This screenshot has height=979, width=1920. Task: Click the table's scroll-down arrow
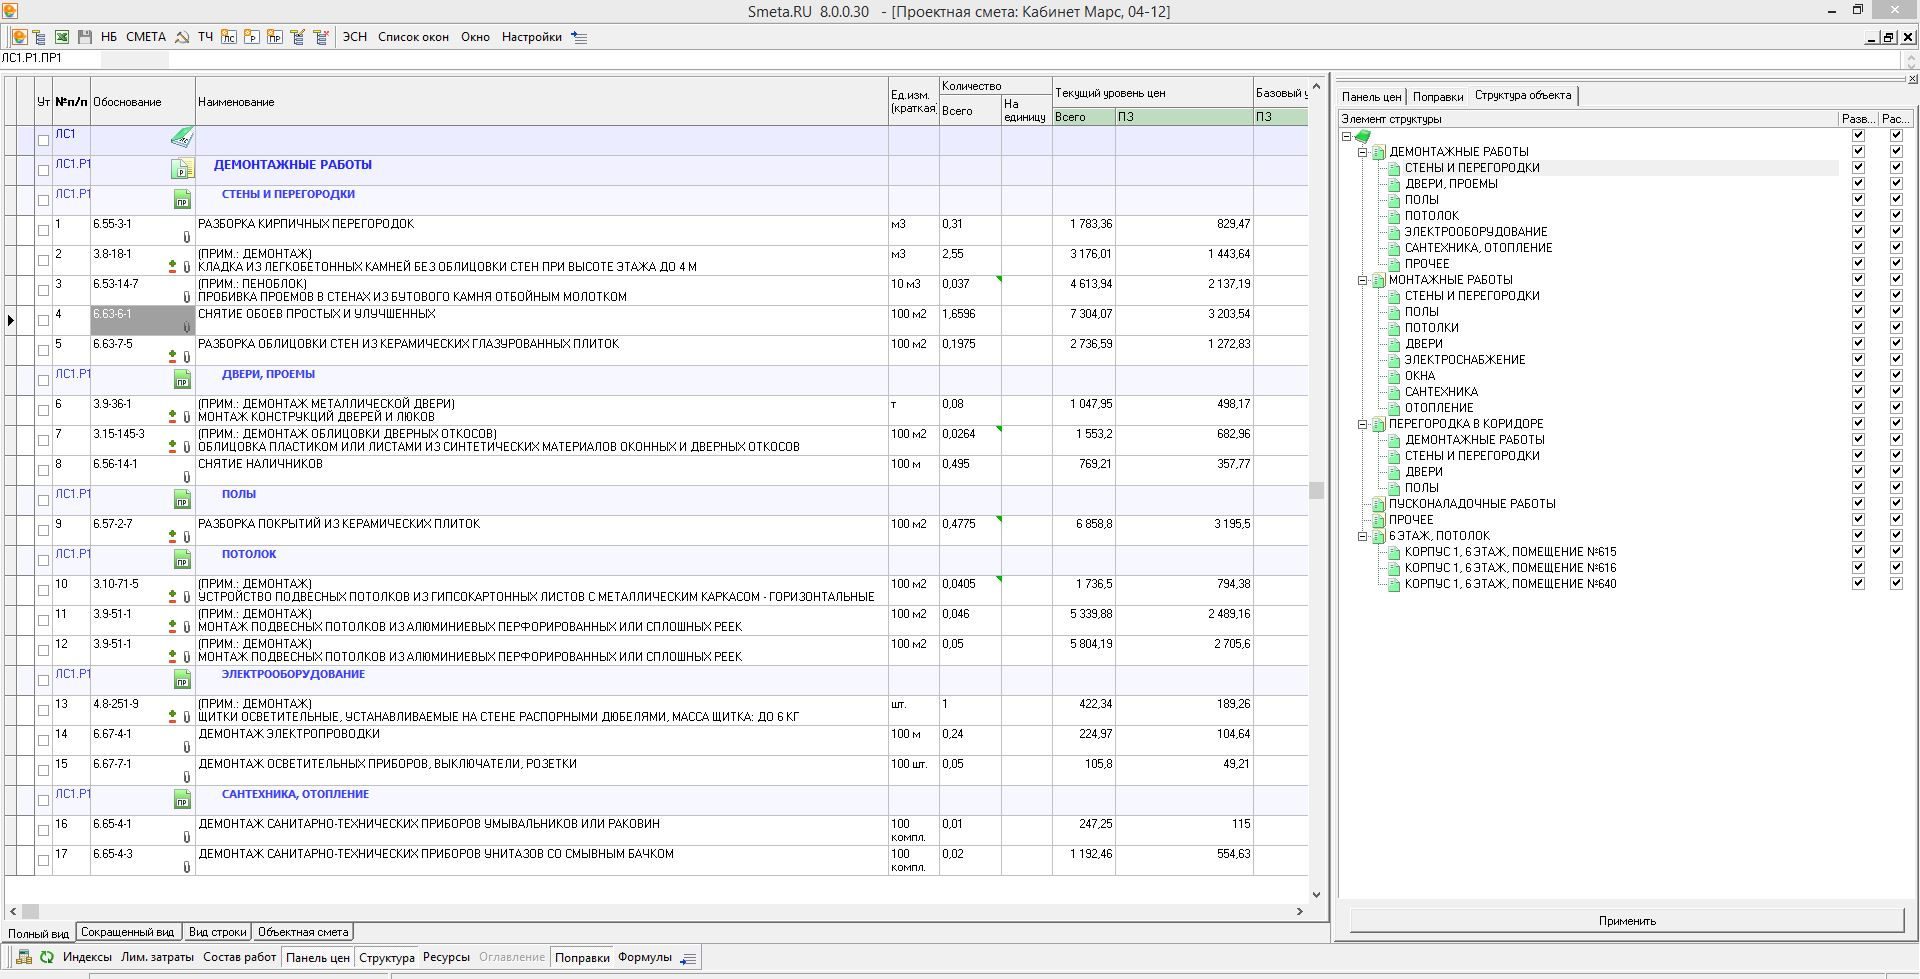tap(1316, 895)
